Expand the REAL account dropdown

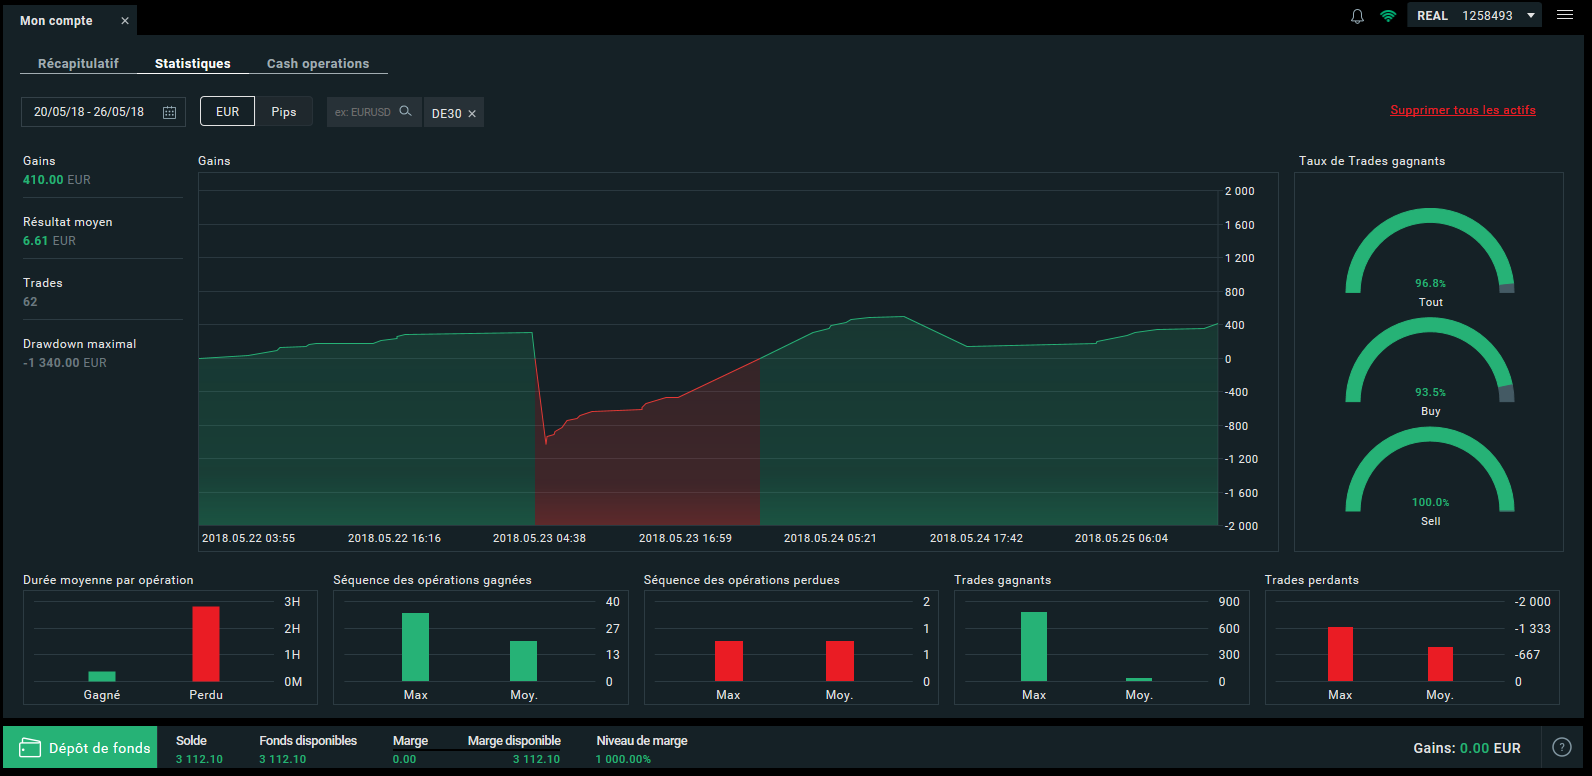(x=1530, y=16)
